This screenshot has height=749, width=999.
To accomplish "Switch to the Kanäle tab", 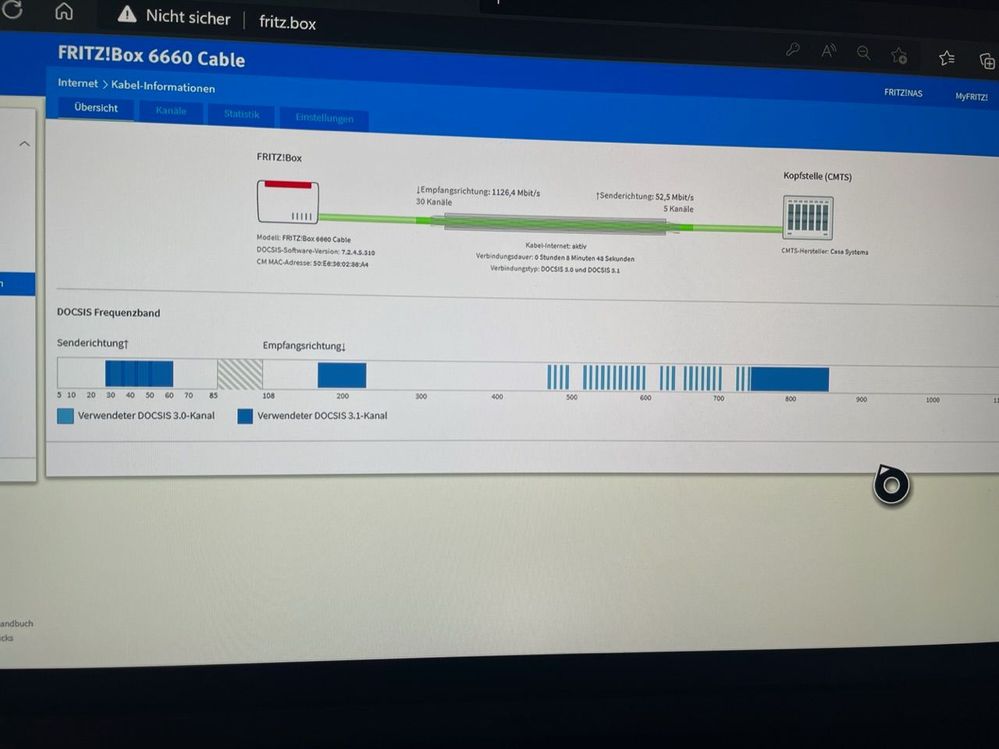I will pyautogui.click(x=171, y=111).
